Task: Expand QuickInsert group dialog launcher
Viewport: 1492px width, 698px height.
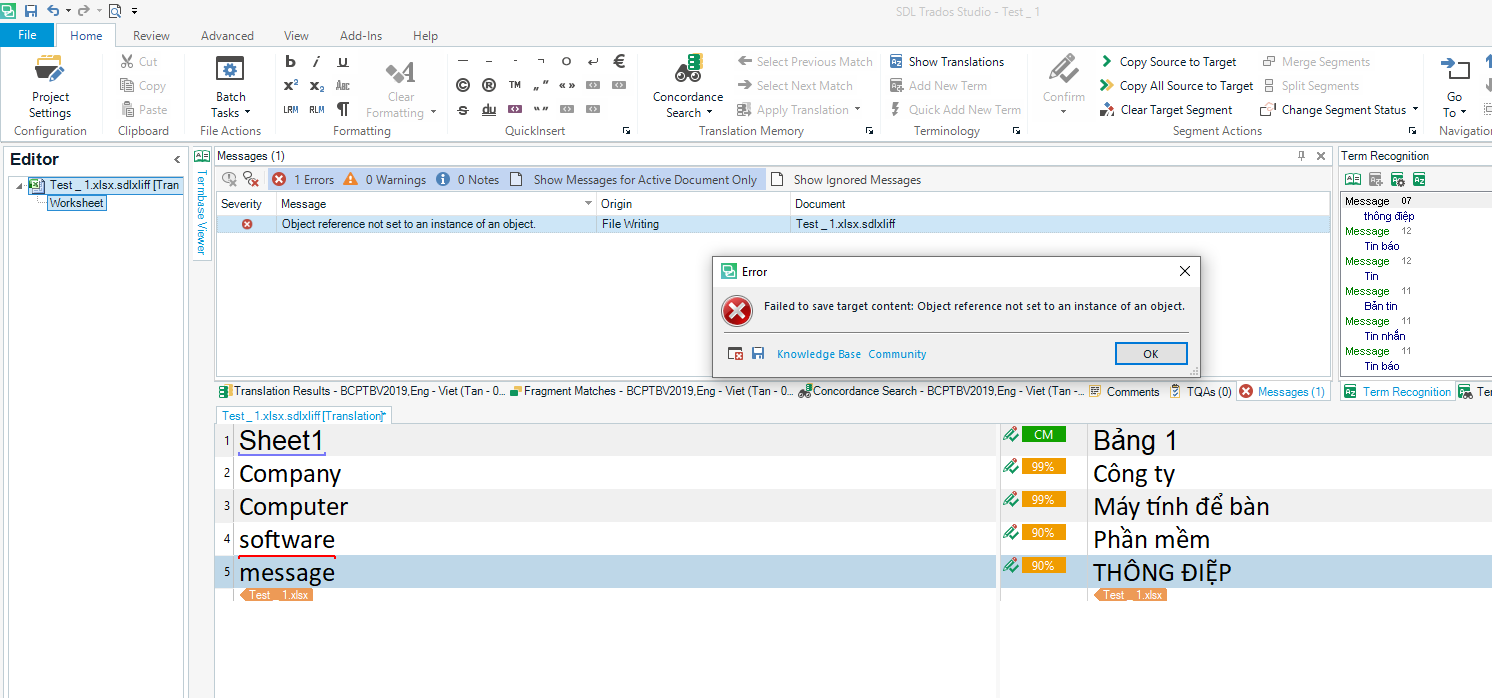Action: [627, 131]
